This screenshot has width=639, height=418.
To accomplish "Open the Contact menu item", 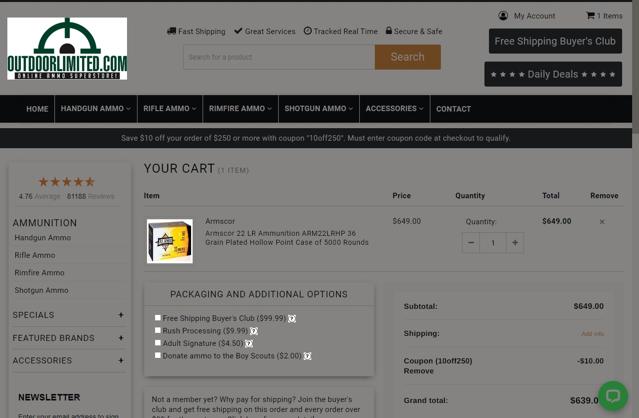I will pos(454,109).
